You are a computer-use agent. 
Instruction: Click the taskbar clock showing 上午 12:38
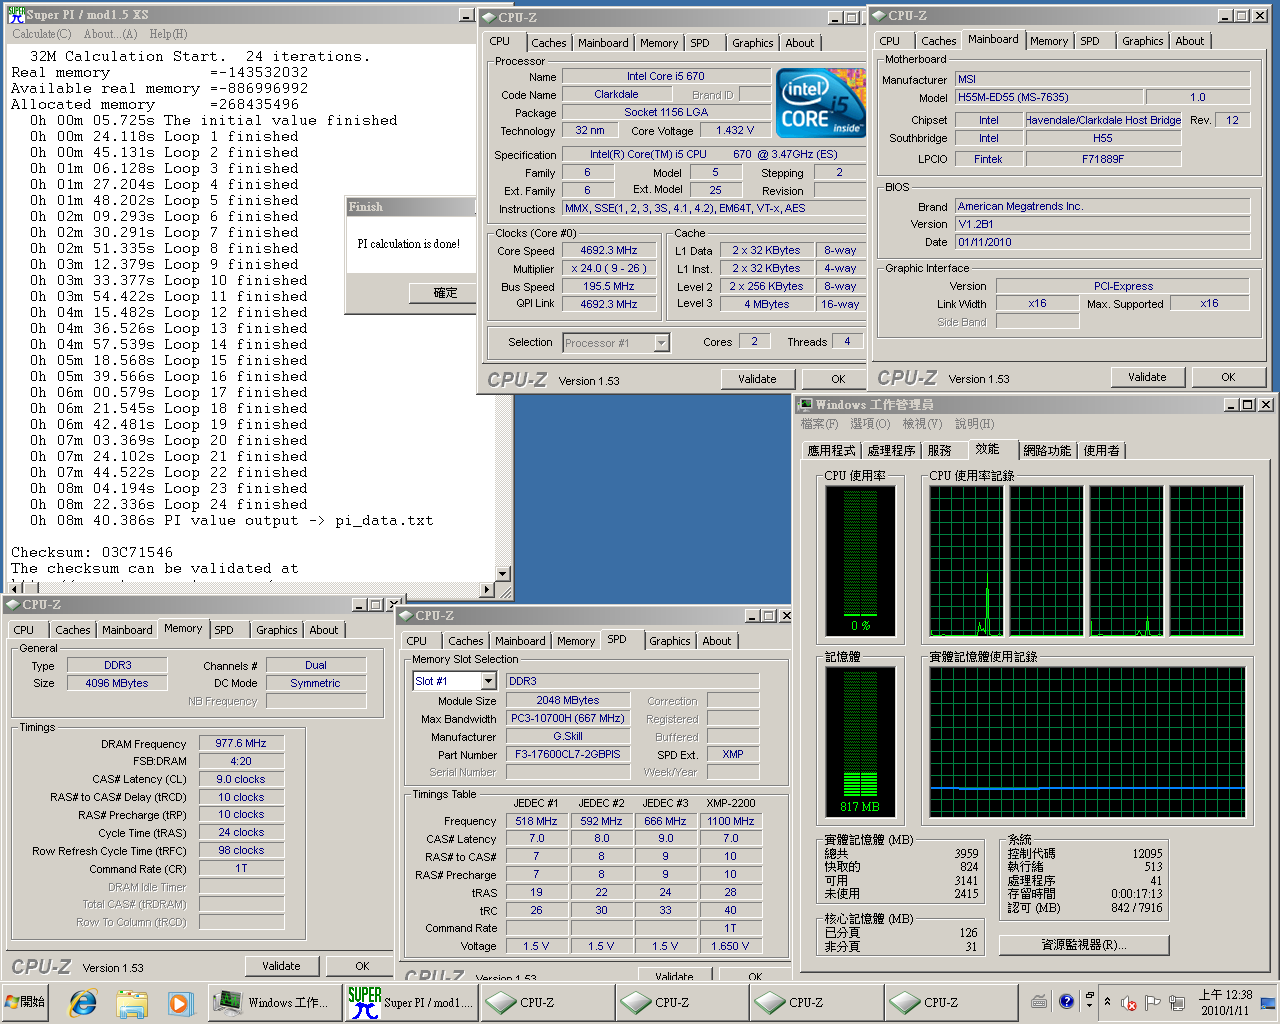click(1225, 1002)
